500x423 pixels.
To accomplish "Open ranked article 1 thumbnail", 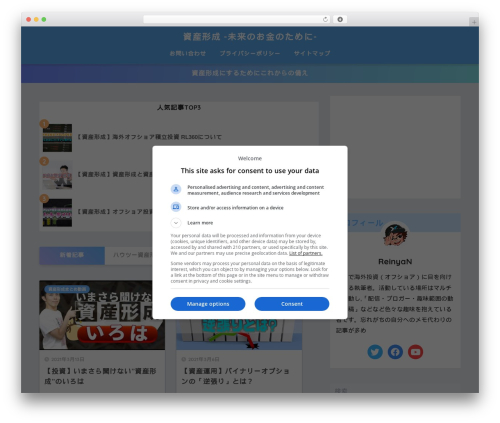I will click(57, 138).
